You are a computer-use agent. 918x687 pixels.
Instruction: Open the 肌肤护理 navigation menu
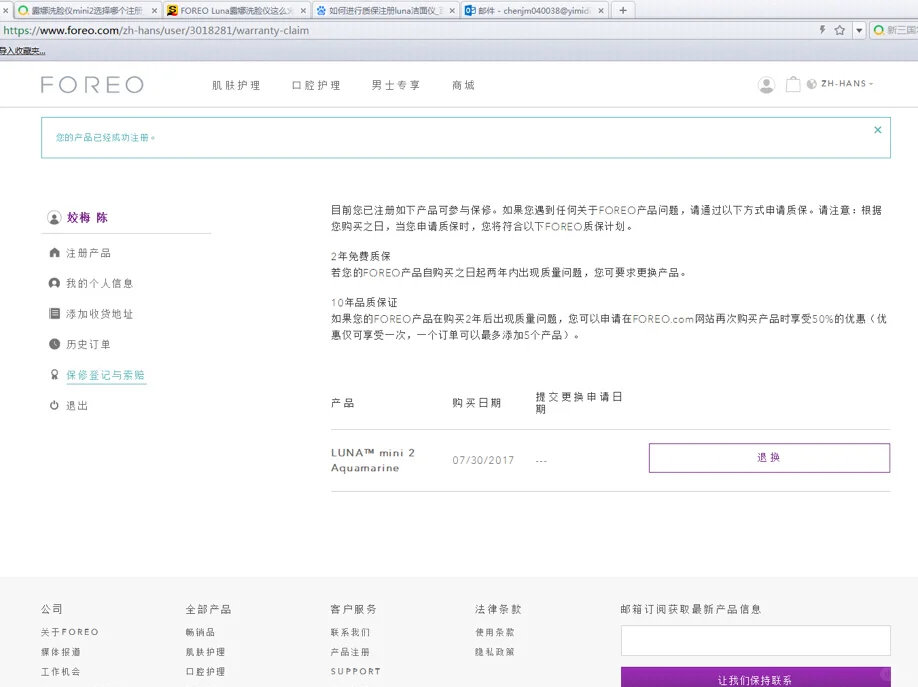pos(236,86)
